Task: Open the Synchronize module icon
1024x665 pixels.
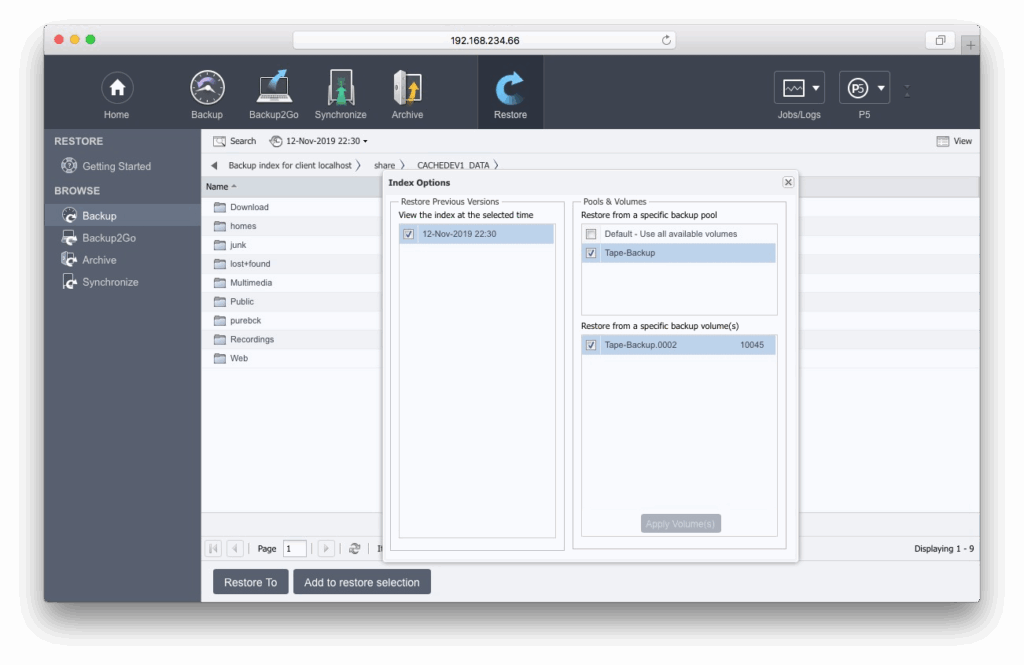Action: [340, 89]
